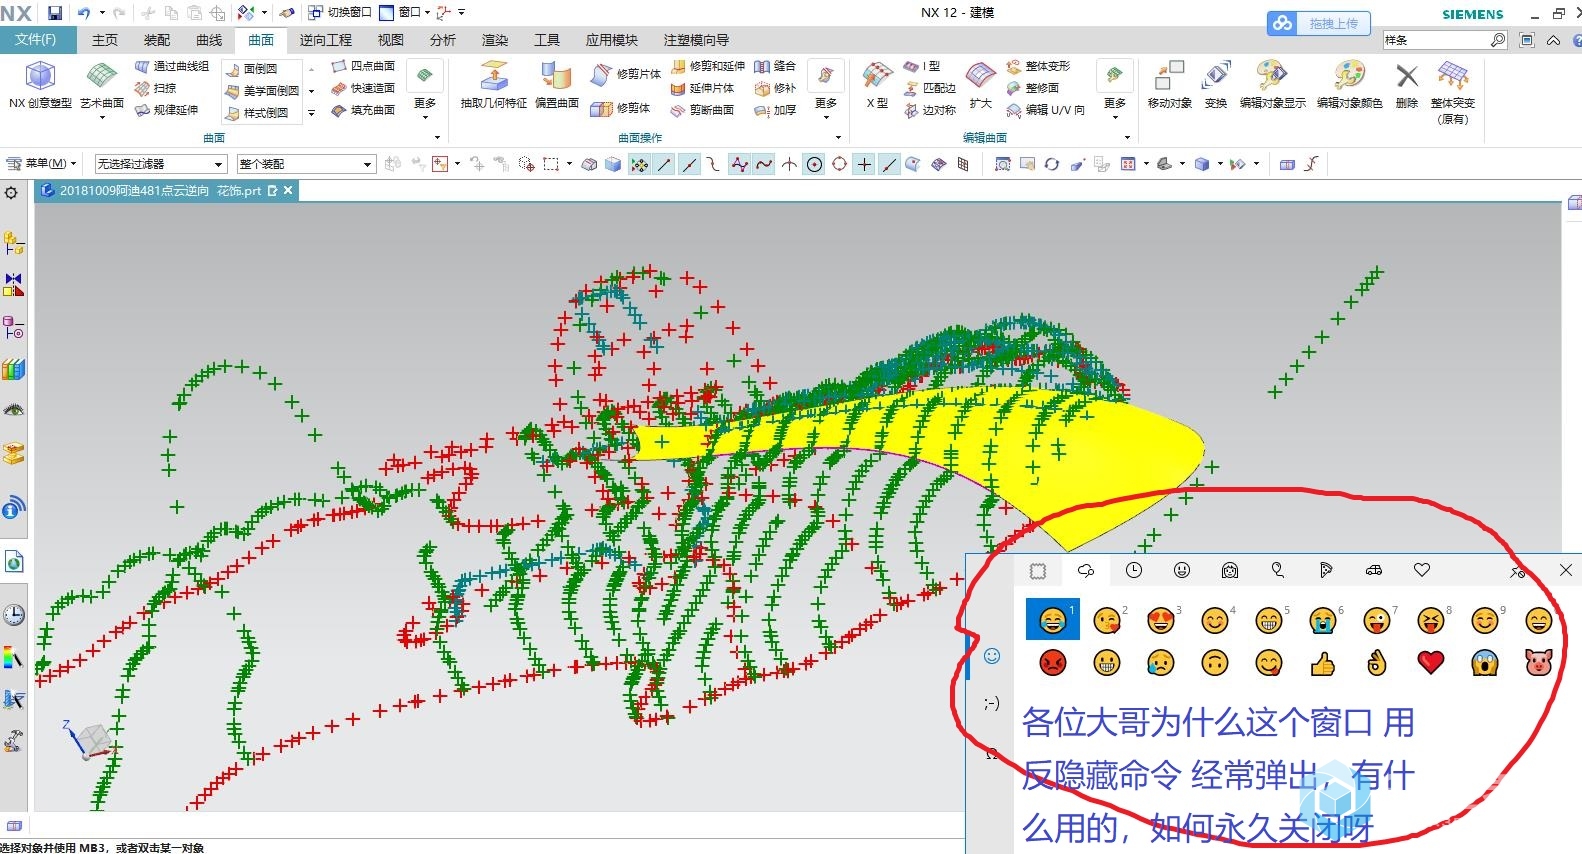Screen dimensions: 1582x854
Task: Toggle the intersection snap option
Action: (x=789, y=164)
